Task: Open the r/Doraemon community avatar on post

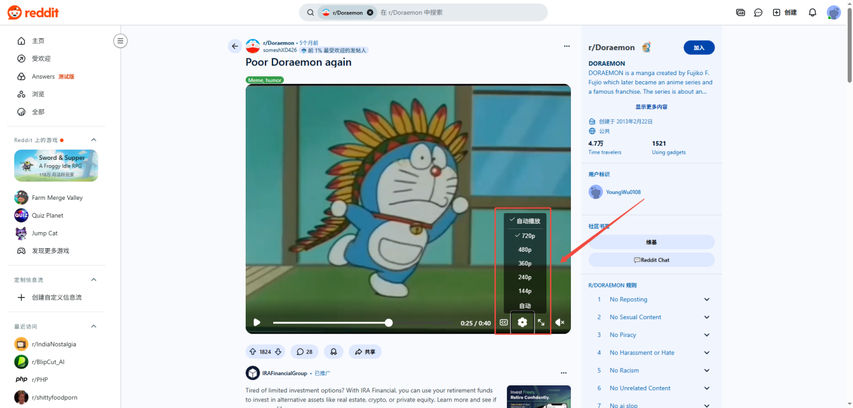Action: 252,46
